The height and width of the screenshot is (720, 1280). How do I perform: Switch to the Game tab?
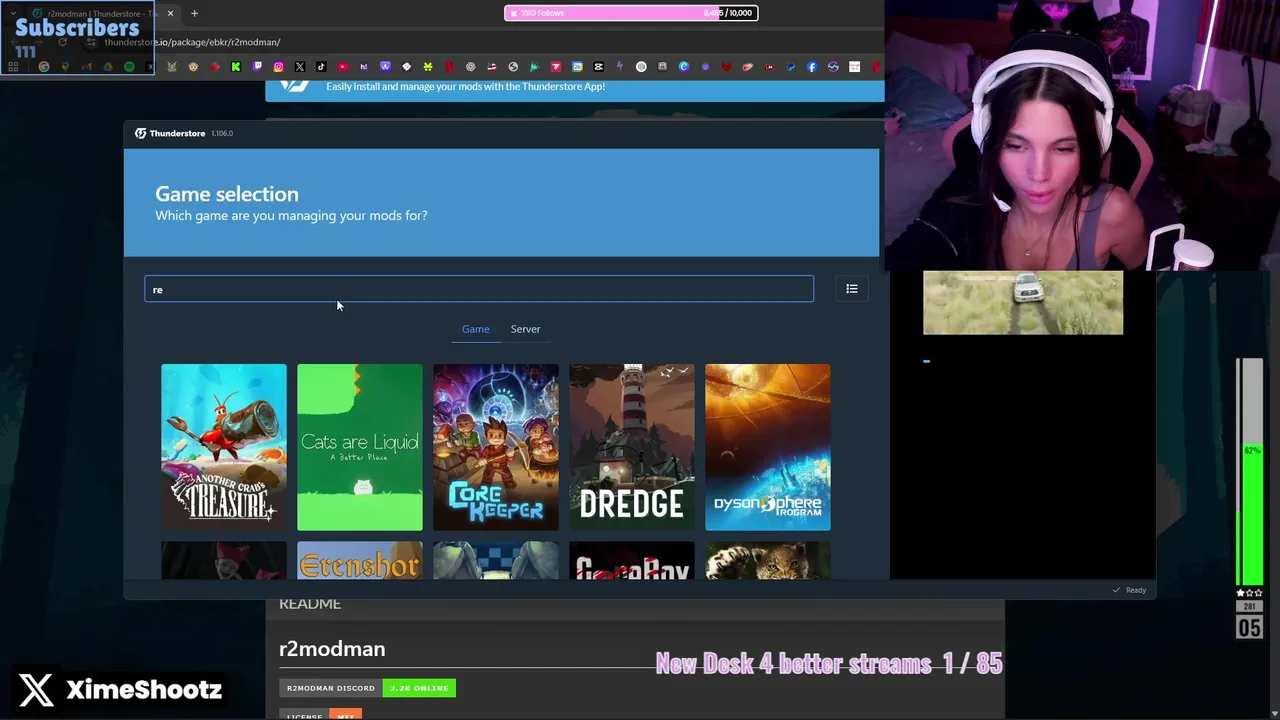[475, 329]
